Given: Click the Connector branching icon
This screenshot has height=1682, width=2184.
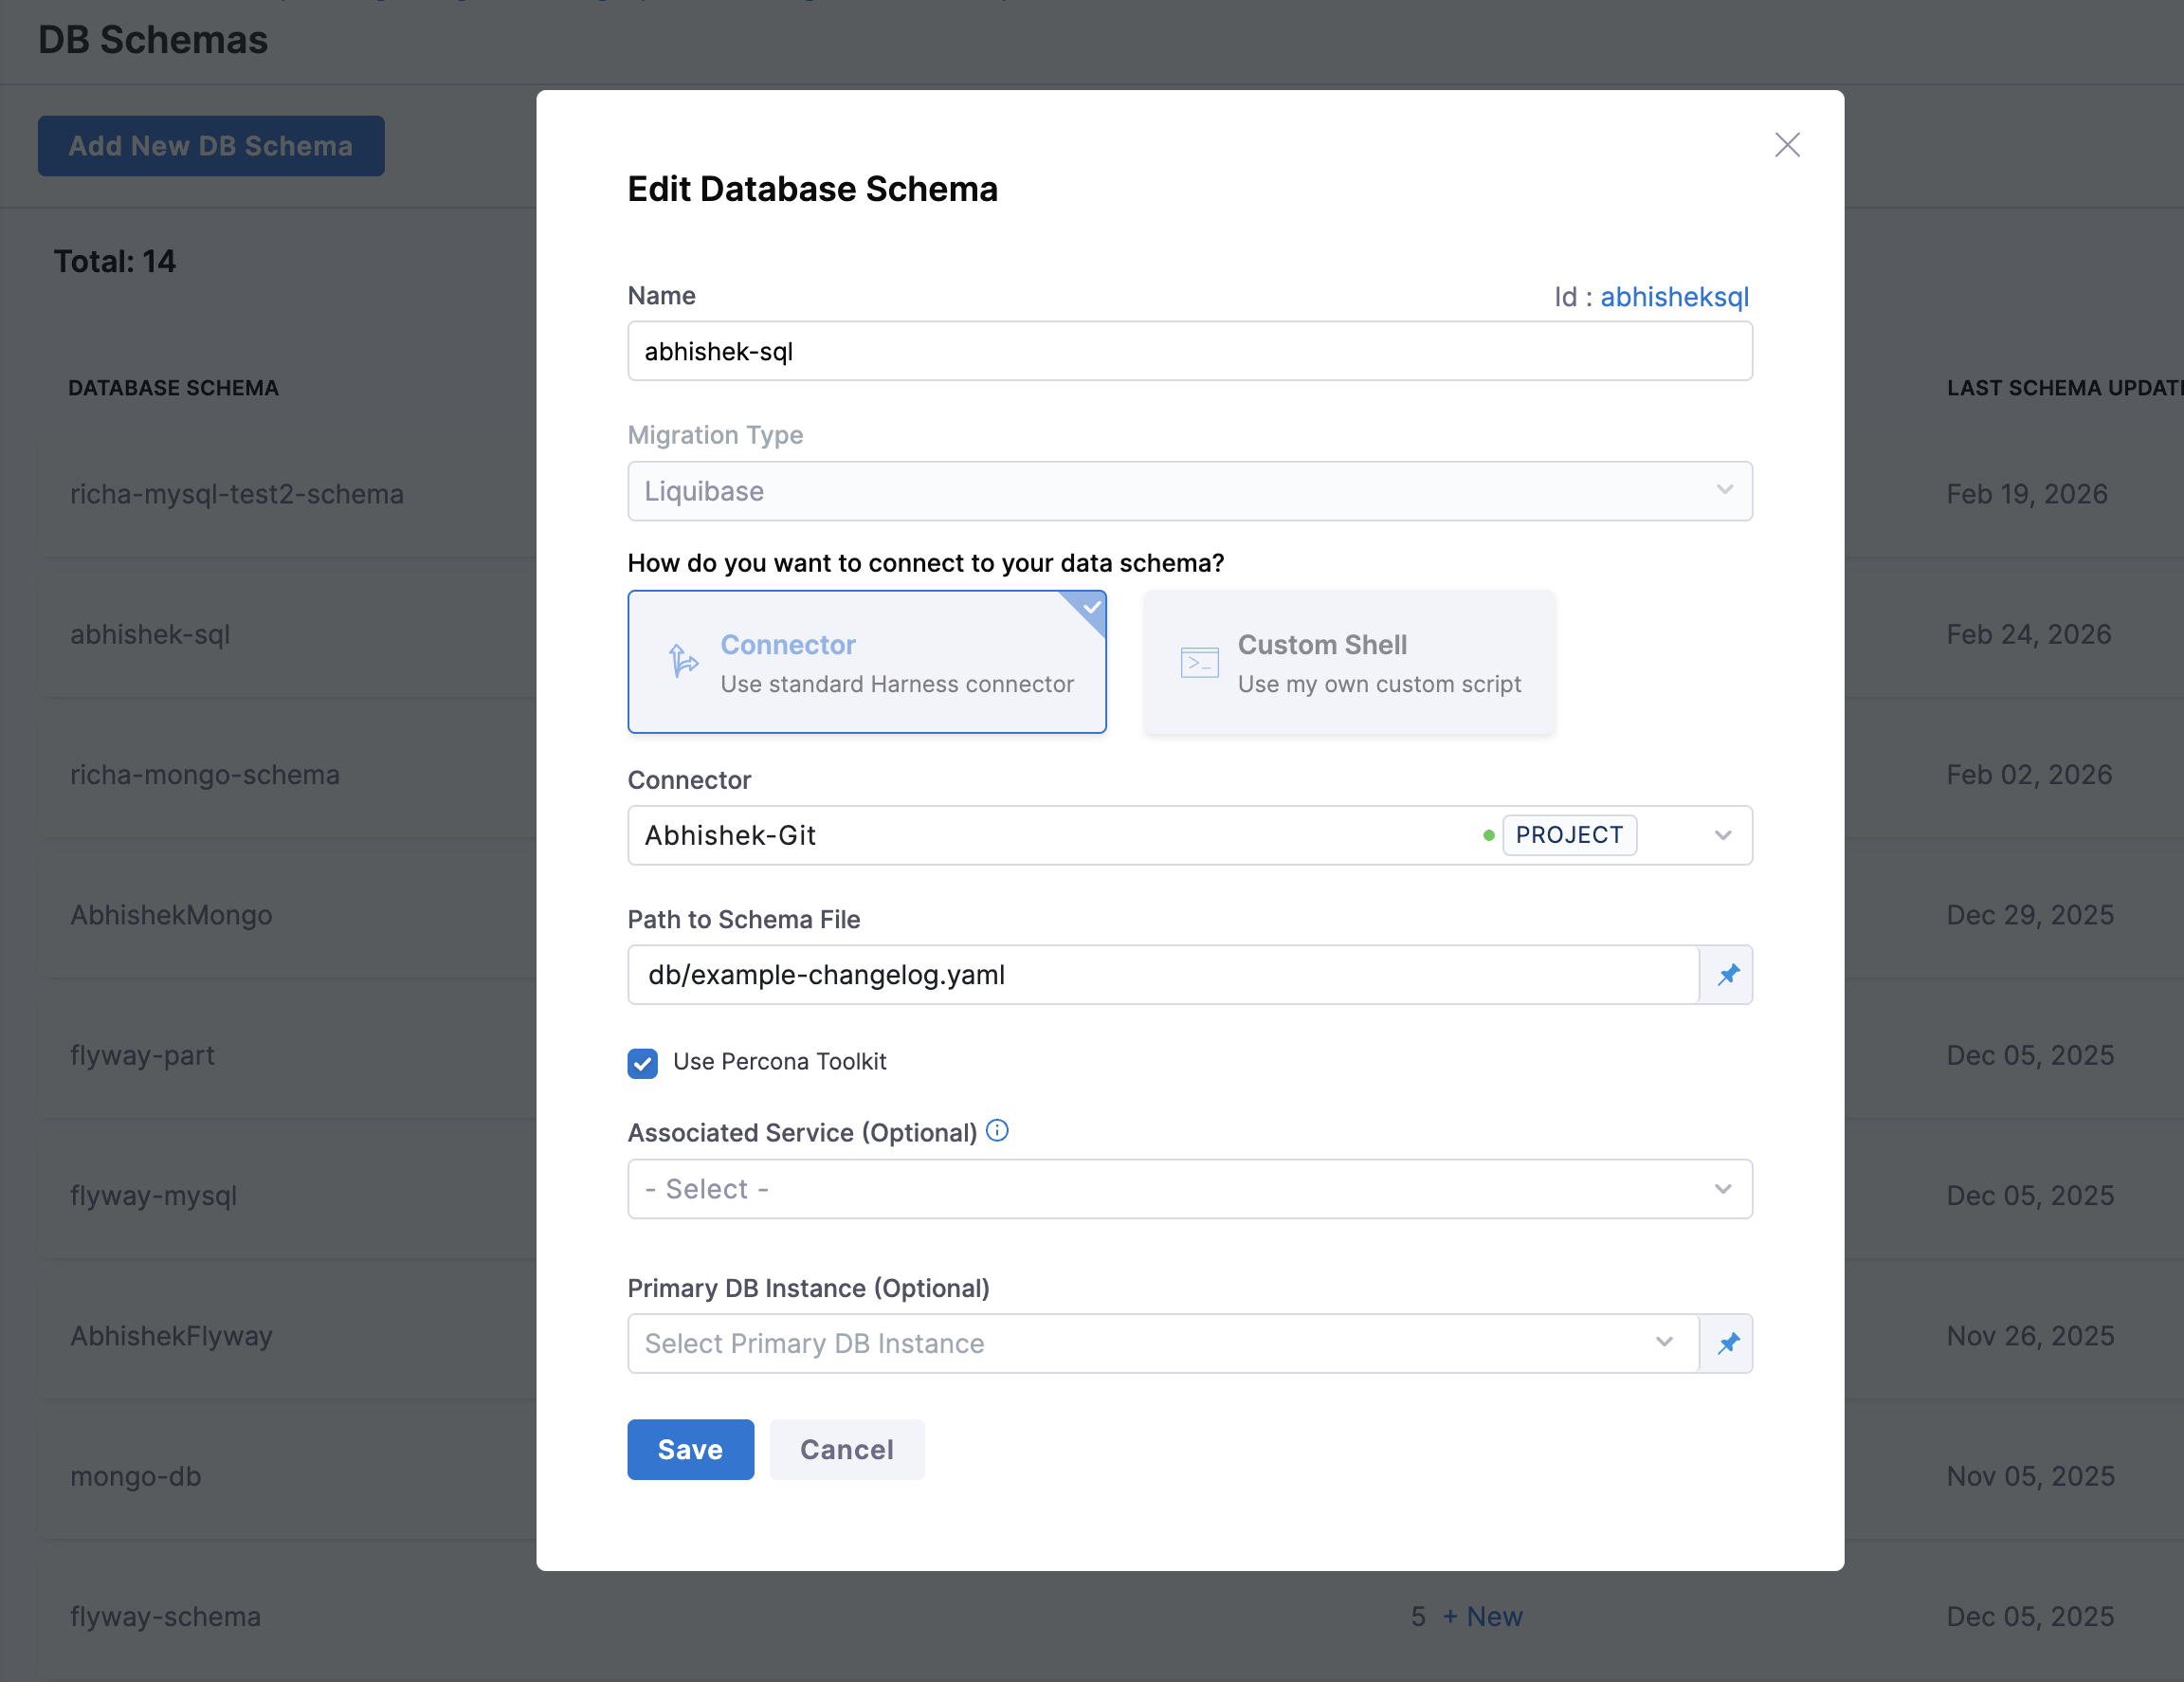Looking at the screenshot, I should coord(683,661).
